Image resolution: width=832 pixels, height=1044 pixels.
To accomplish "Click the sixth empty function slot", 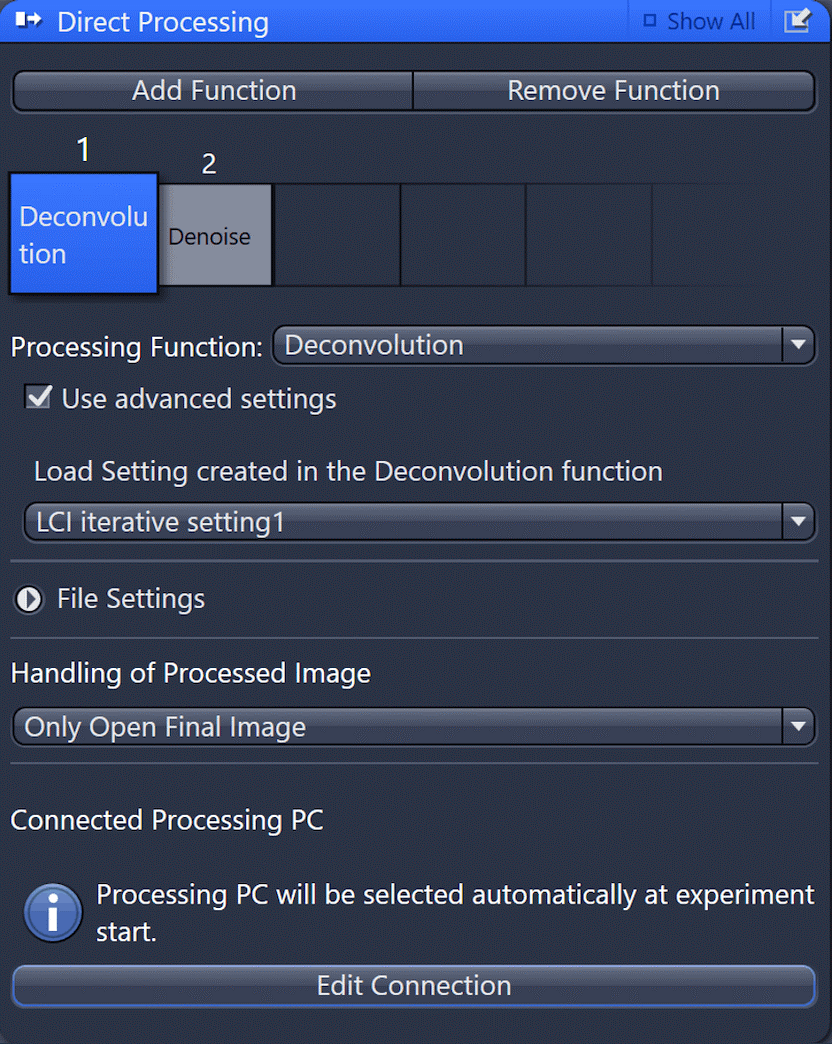I will pyautogui.click(x=714, y=235).
